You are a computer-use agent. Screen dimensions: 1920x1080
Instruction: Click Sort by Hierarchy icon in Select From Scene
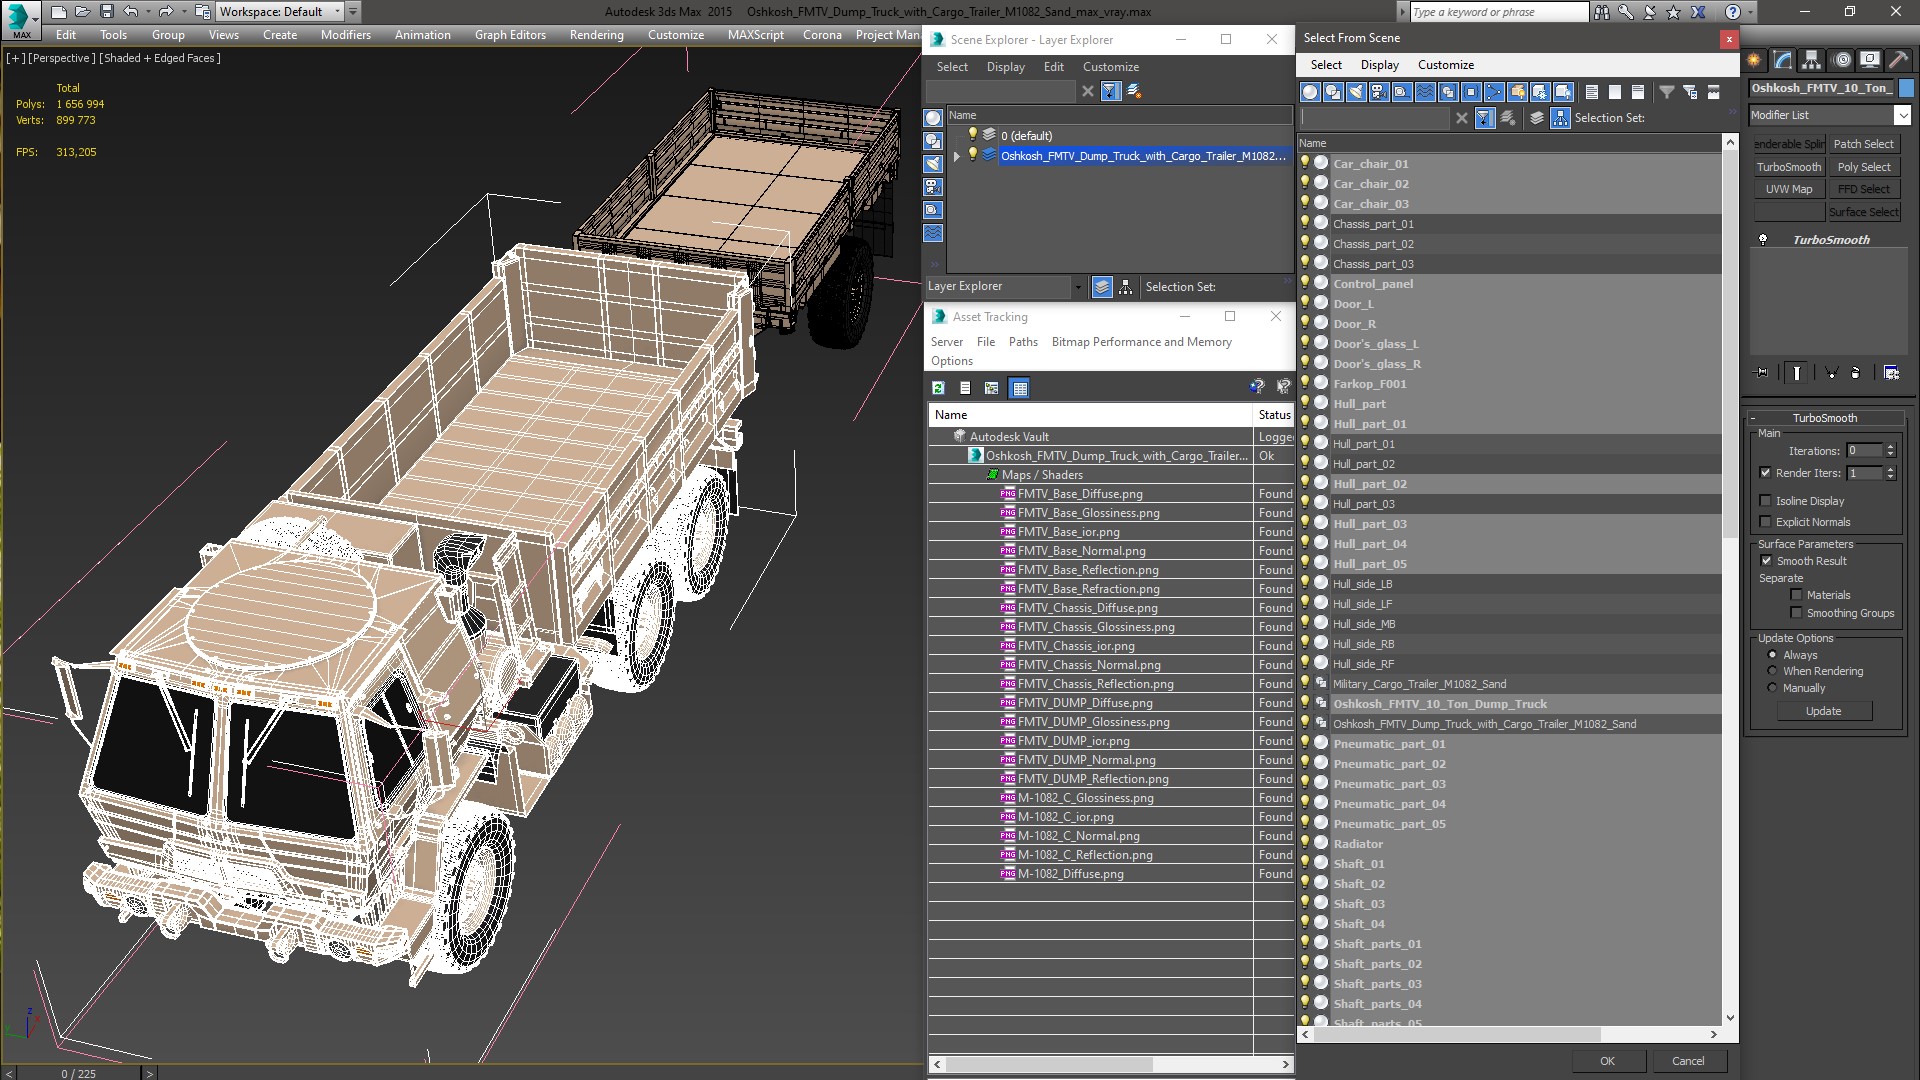(x=1560, y=118)
